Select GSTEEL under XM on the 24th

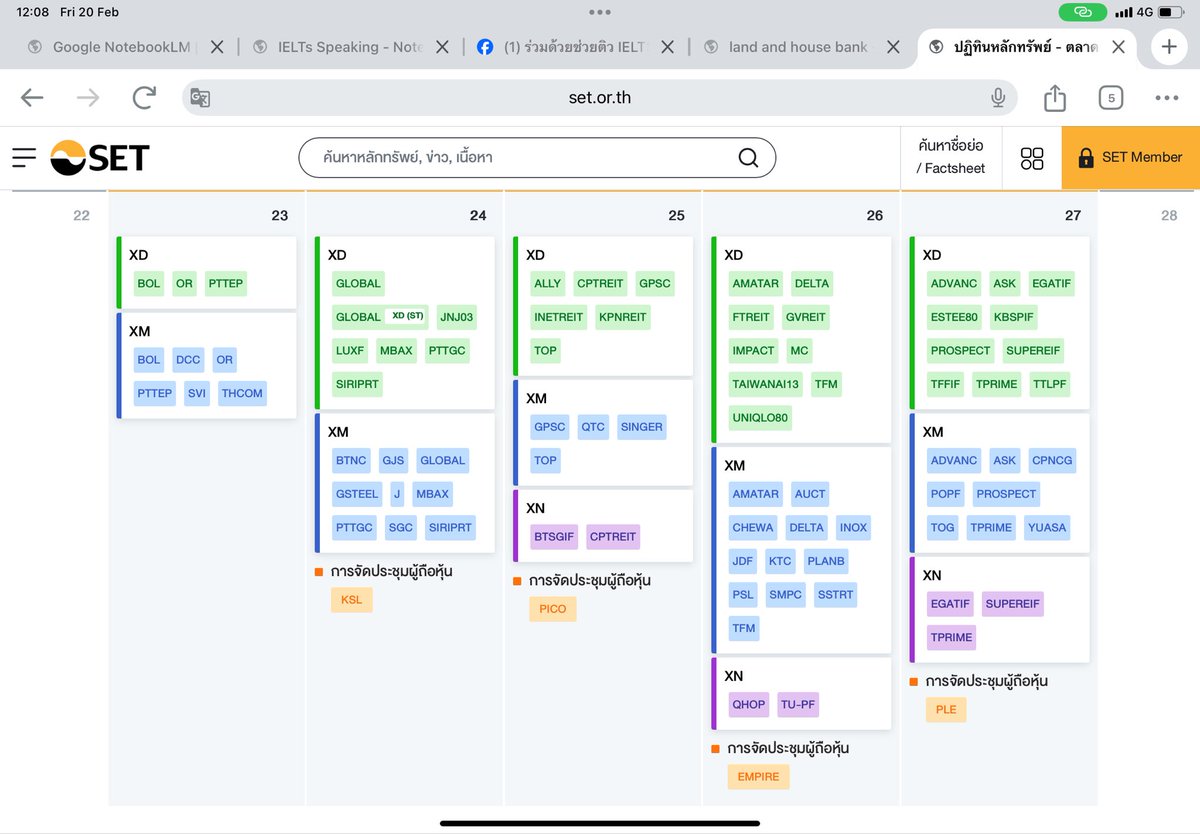point(357,494)
